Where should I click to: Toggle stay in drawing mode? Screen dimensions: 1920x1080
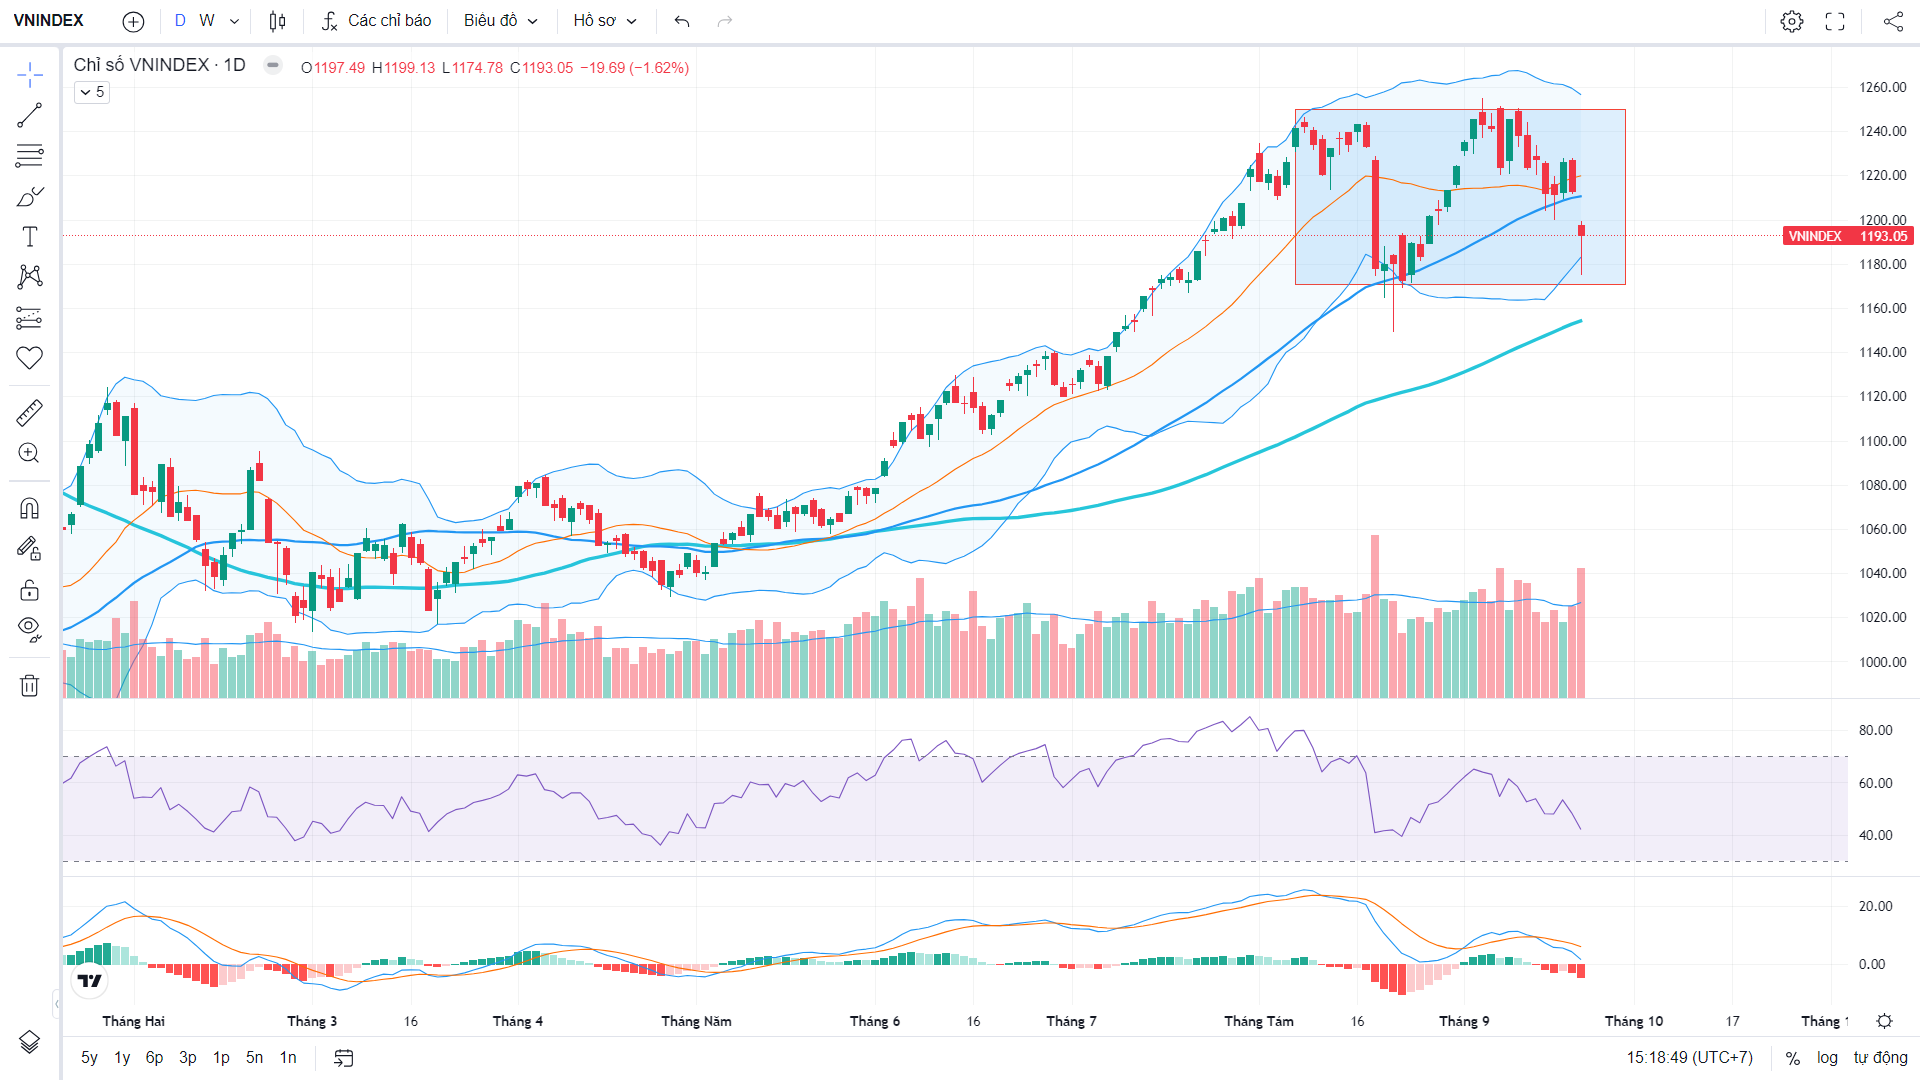pyautogui.click(x=30, y=548)
